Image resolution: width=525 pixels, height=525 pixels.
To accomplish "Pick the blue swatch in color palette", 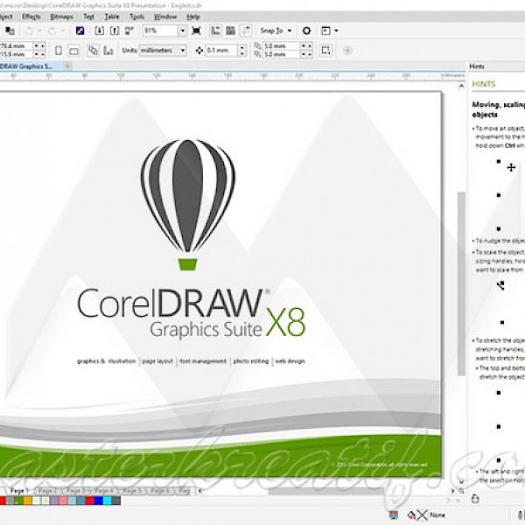I will click(98, 501).
